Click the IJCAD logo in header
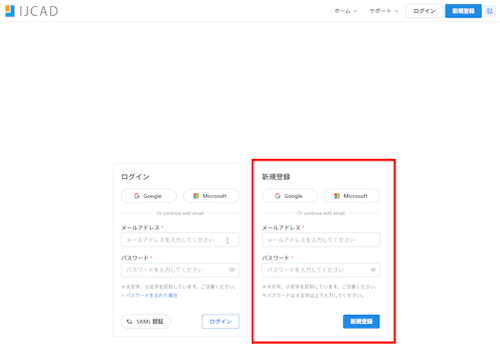This screenshot has height=363, width=500. [32, 11]
